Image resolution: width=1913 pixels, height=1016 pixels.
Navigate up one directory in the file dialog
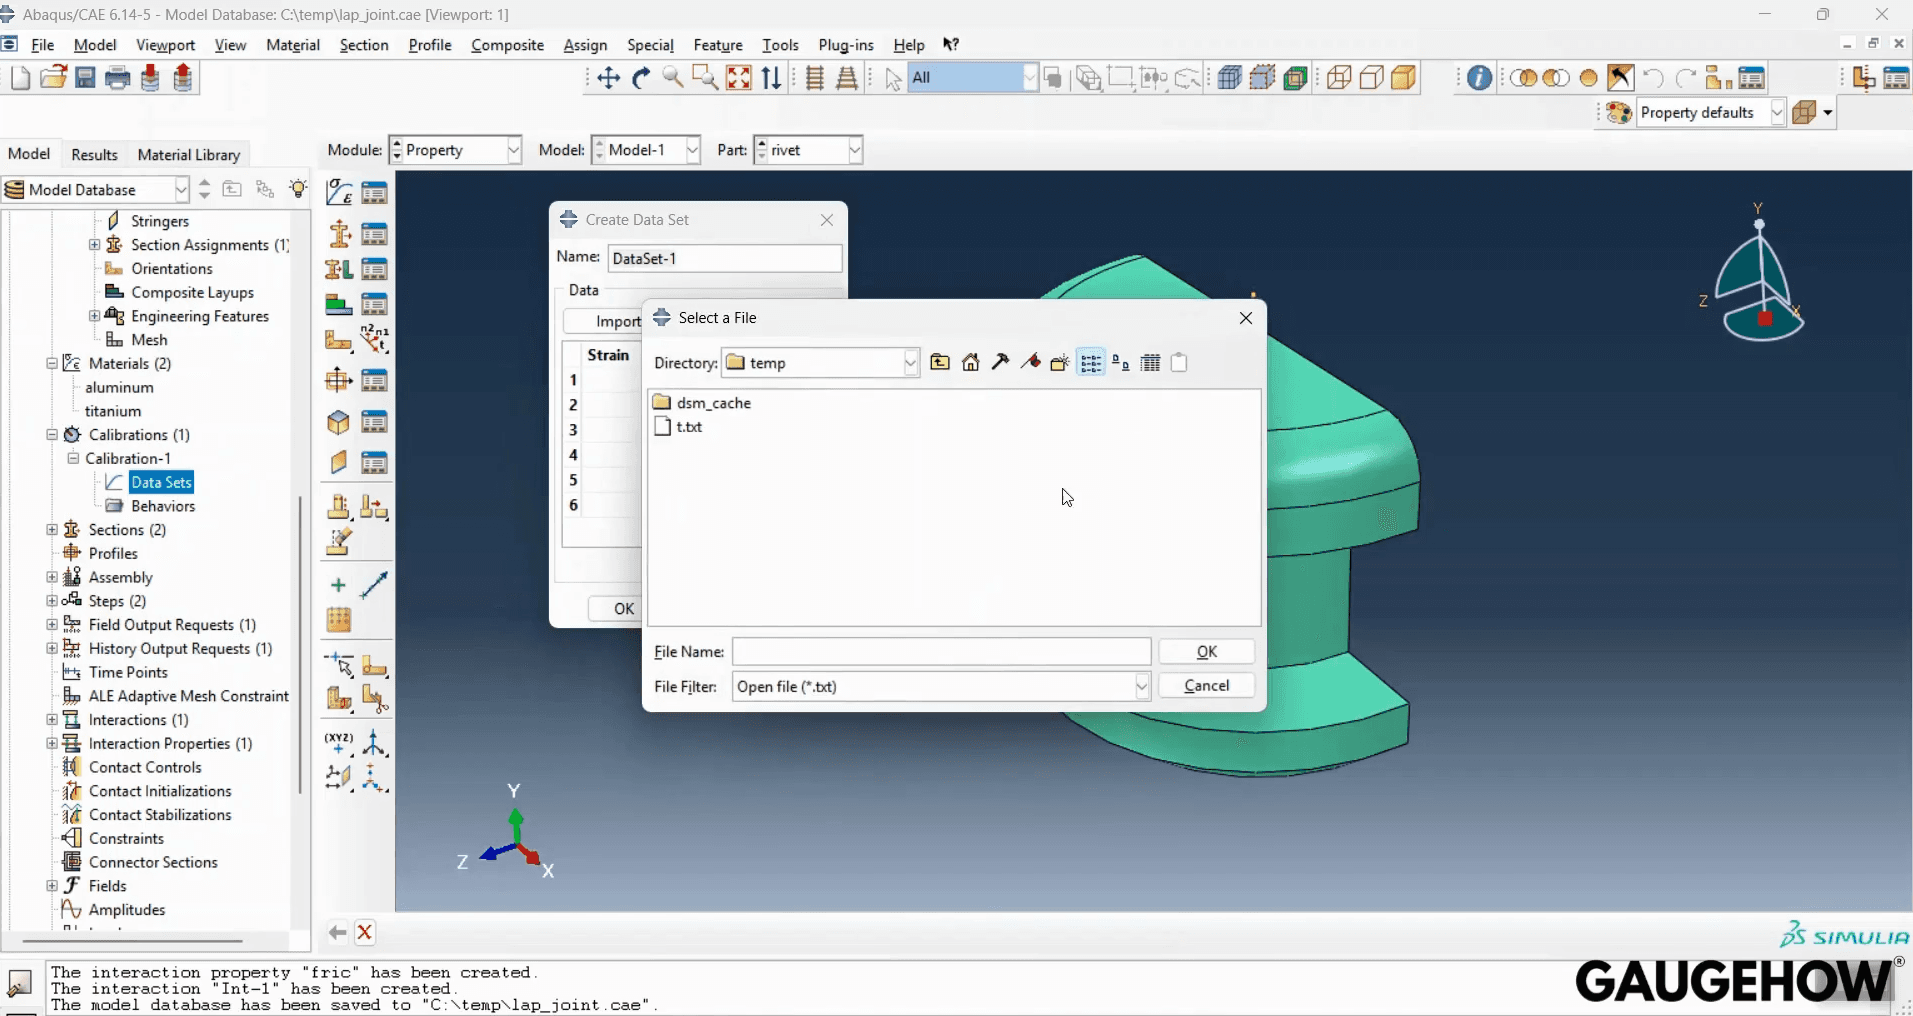tap(940, 362)
